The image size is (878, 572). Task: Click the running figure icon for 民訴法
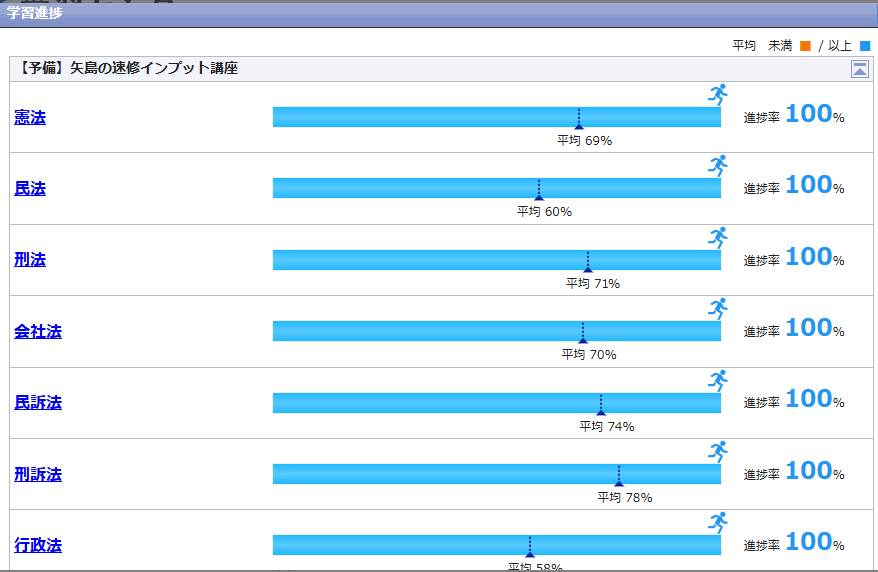tap(718, 381)
